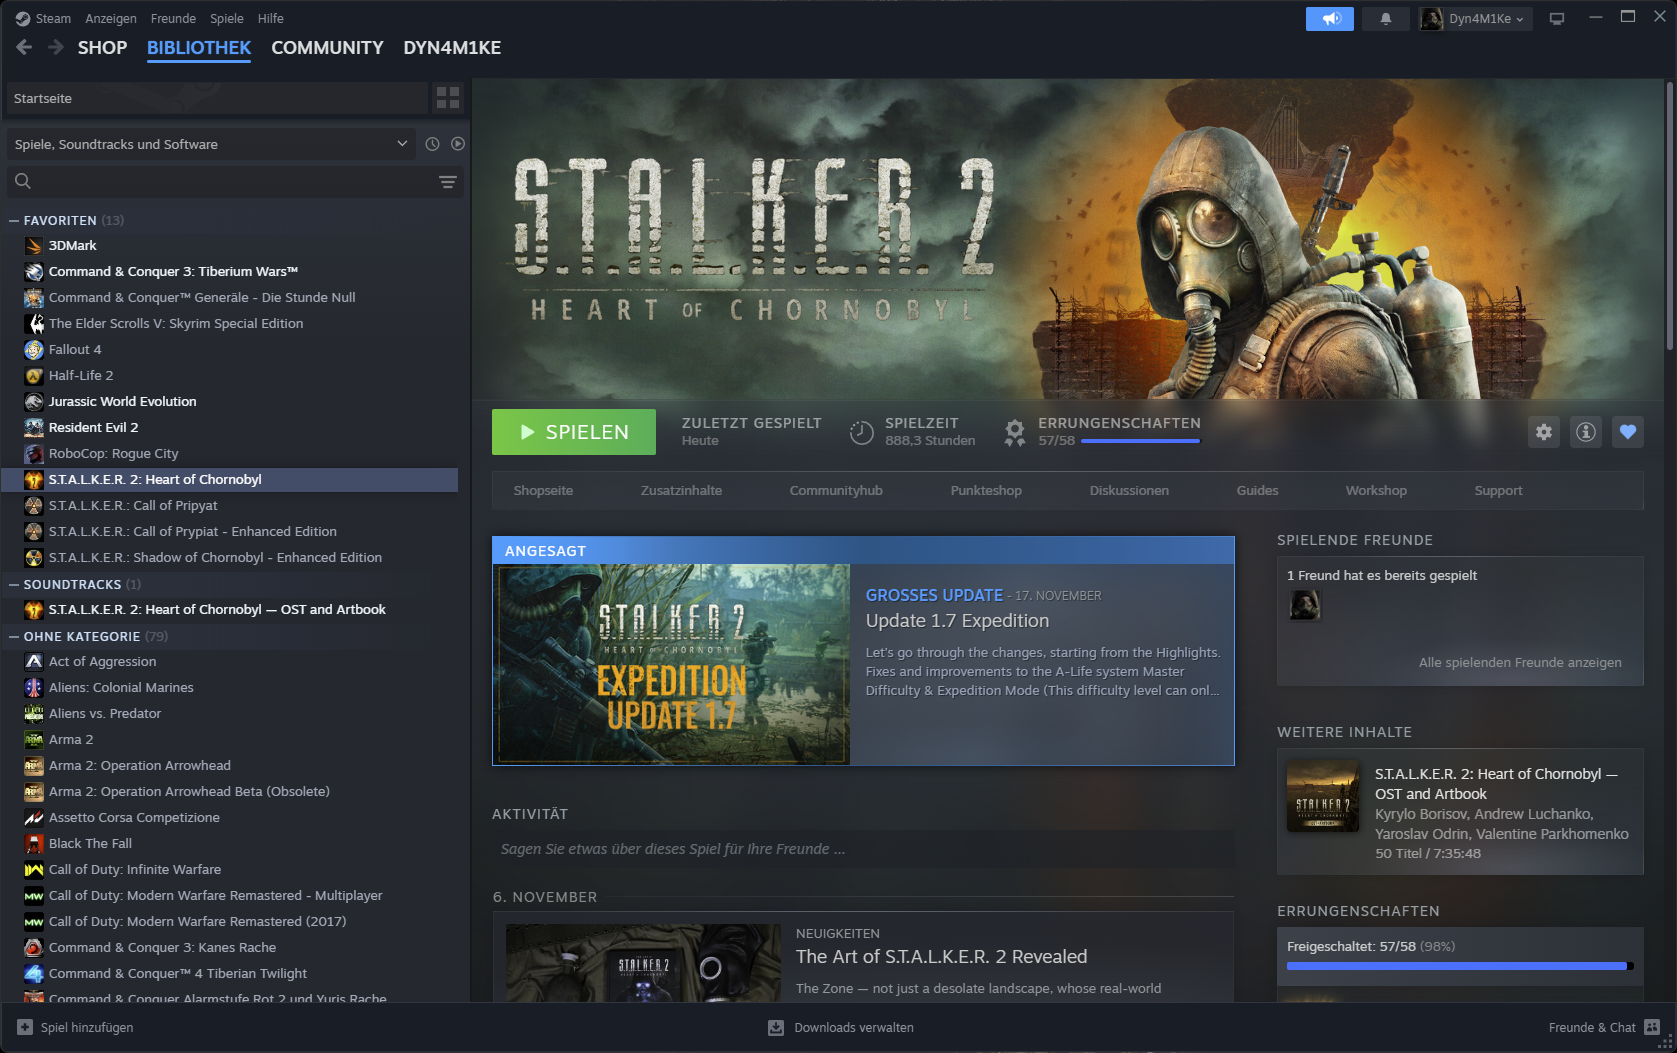Open The Art of S.T.A.L.K.E.R. 2 Revealed

pyautogui.click(x=941, y=957)
